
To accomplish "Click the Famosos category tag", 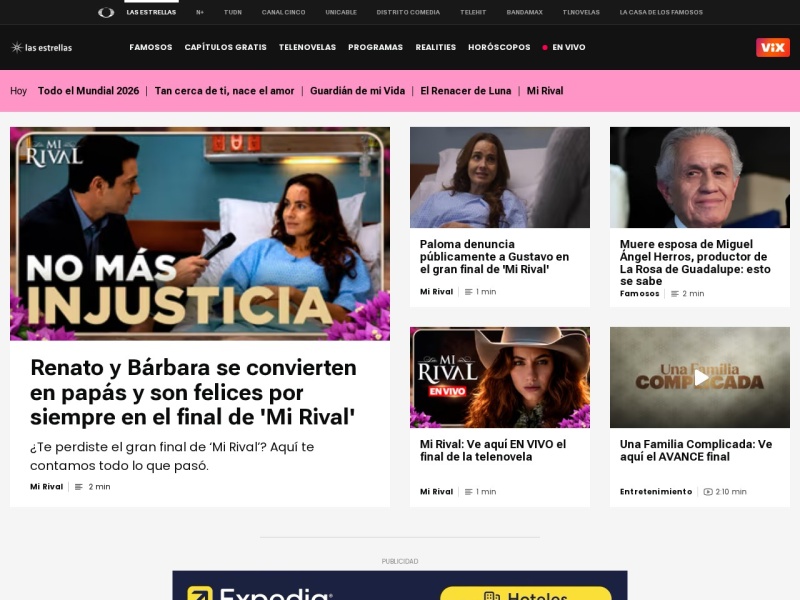I will tap(639, 293).
